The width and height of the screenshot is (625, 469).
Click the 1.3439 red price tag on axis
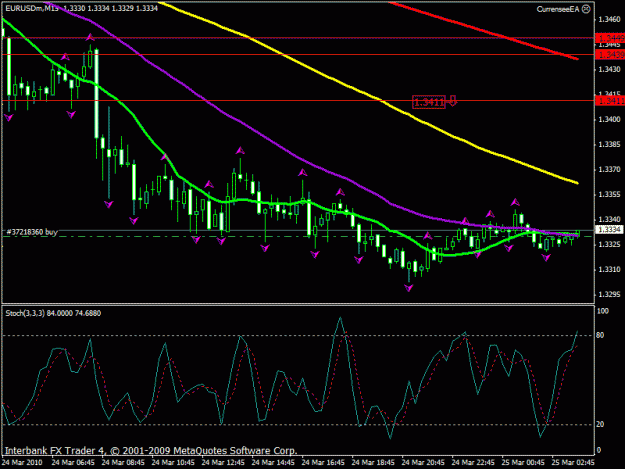[609, 55]
